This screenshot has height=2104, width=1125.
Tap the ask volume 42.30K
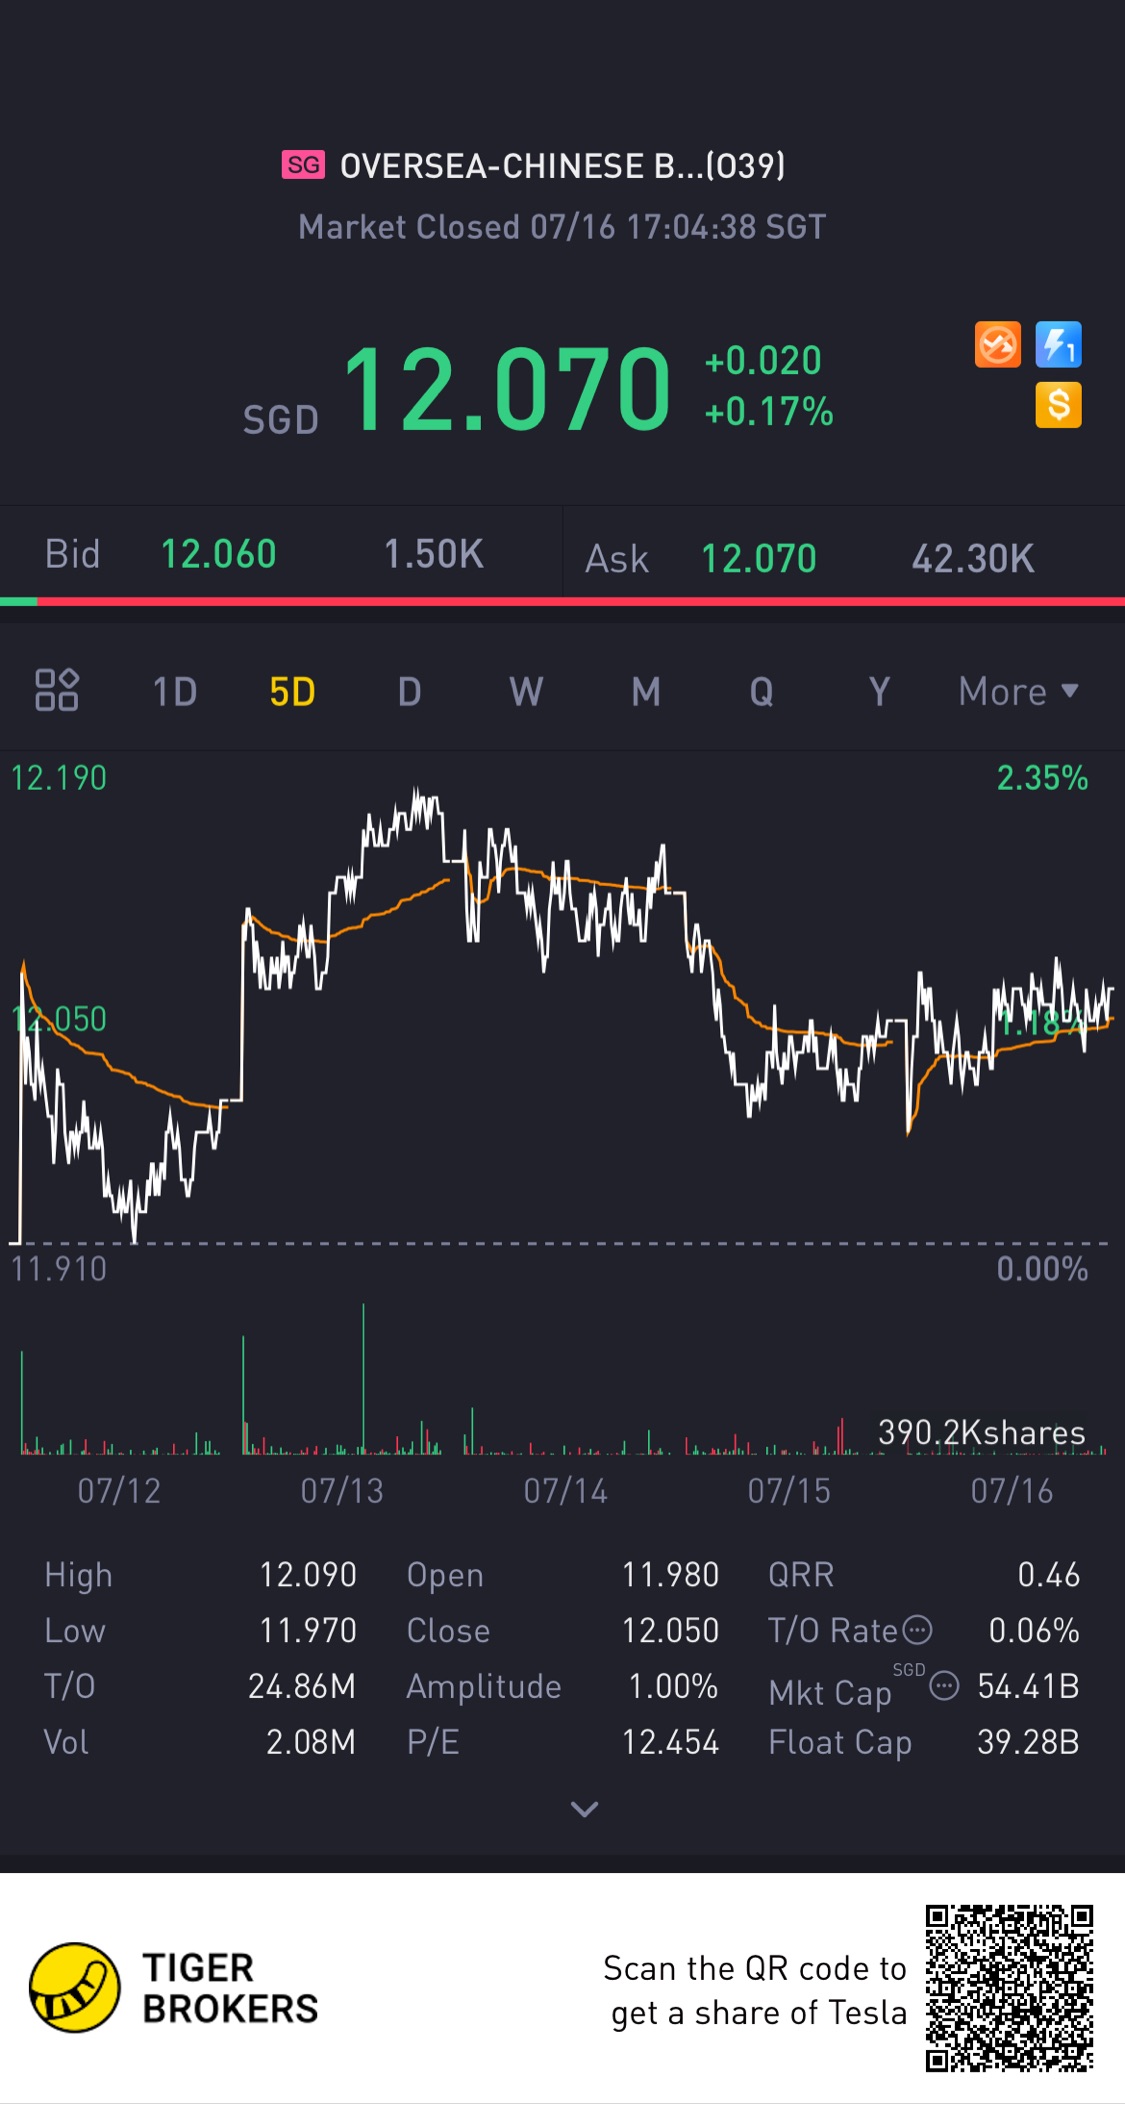click(973, 559)
